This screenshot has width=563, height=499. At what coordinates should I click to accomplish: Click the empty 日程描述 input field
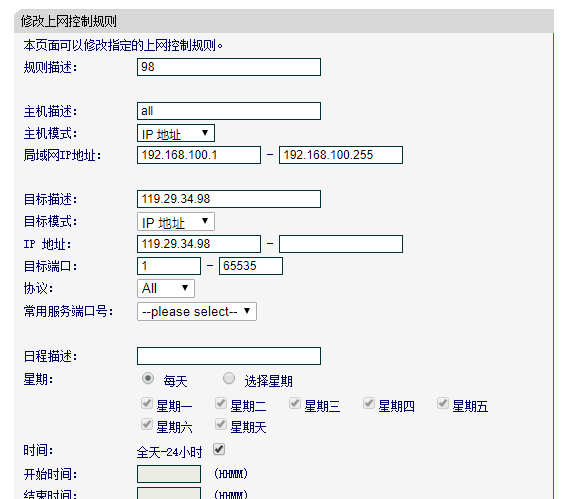point(229,356)
